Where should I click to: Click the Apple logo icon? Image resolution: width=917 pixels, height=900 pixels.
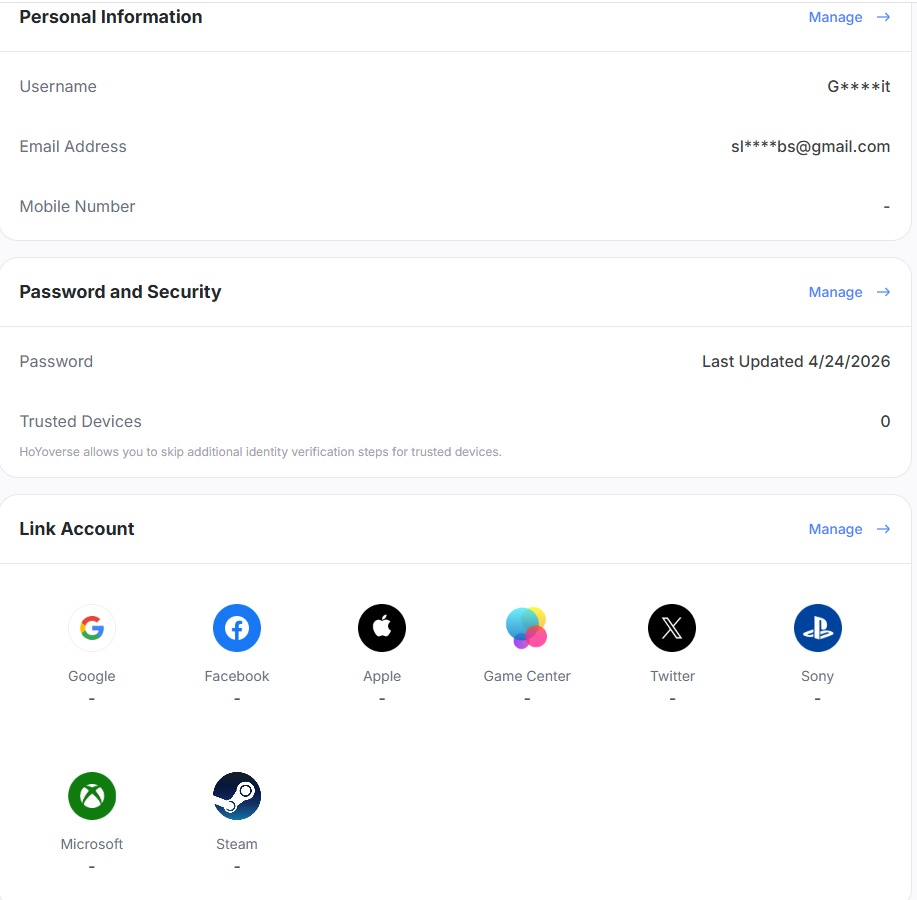(x=382, y=628)
